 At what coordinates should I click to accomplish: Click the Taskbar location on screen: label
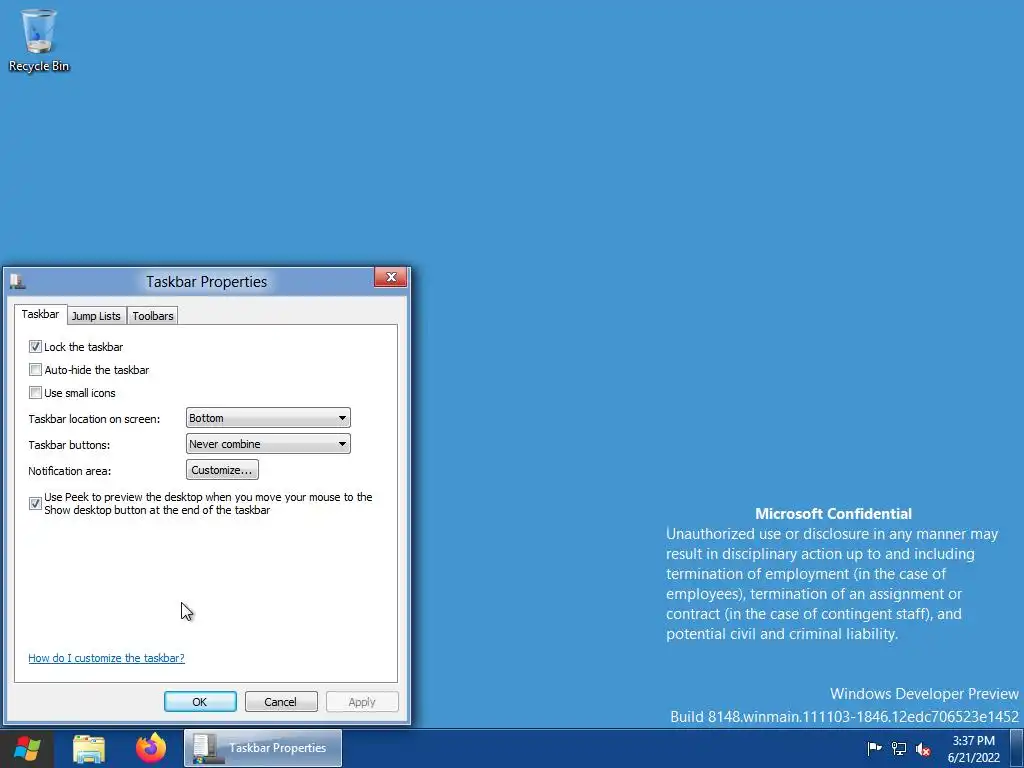click(x=94, y=419)
